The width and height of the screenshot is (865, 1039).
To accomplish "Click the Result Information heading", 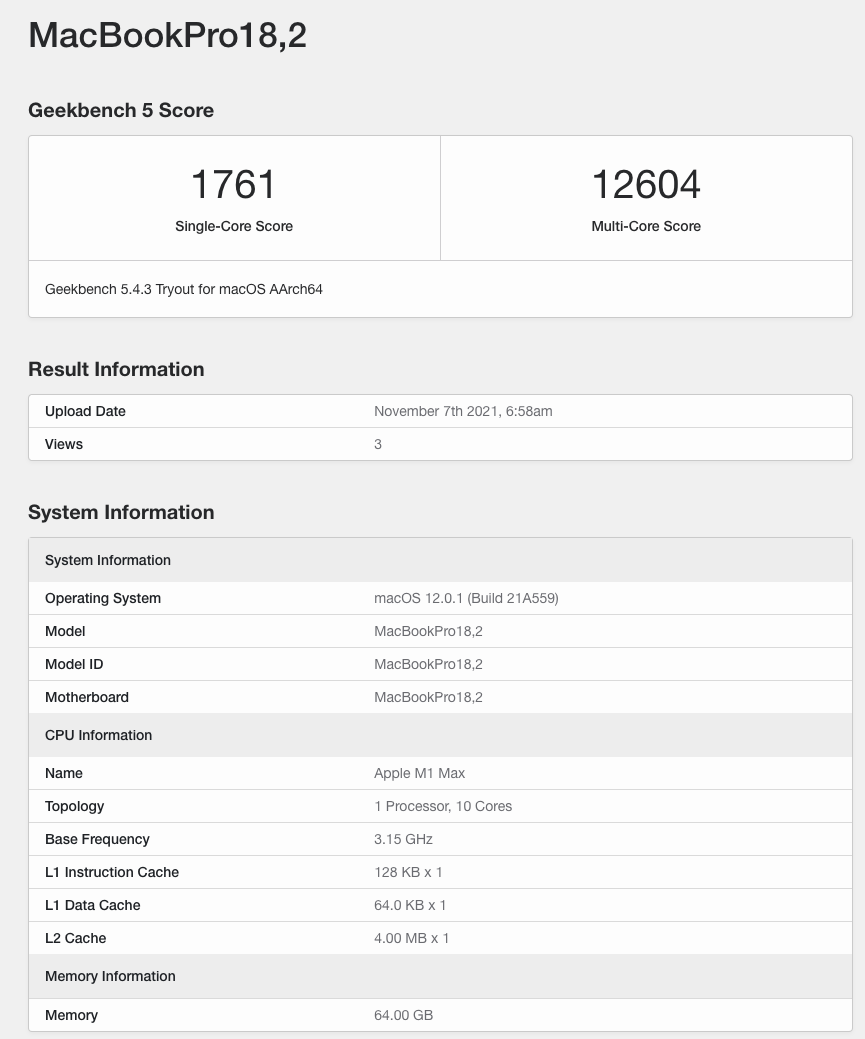I will tap(116, 369).
